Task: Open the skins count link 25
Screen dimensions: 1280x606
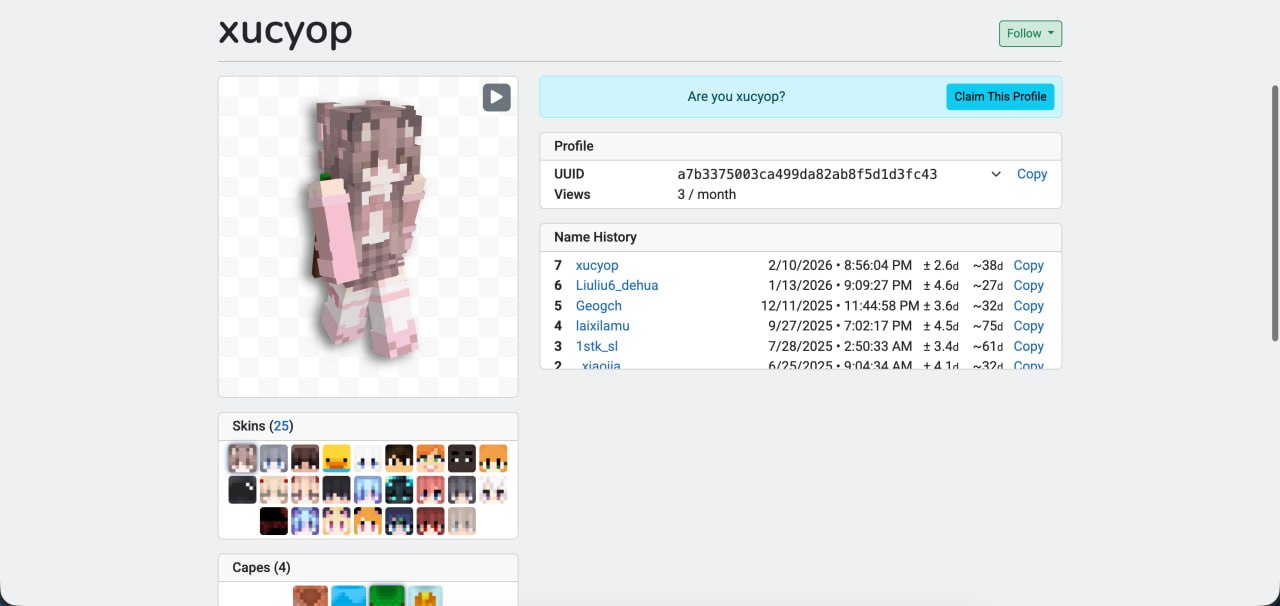Action: (x=281, y=426)
